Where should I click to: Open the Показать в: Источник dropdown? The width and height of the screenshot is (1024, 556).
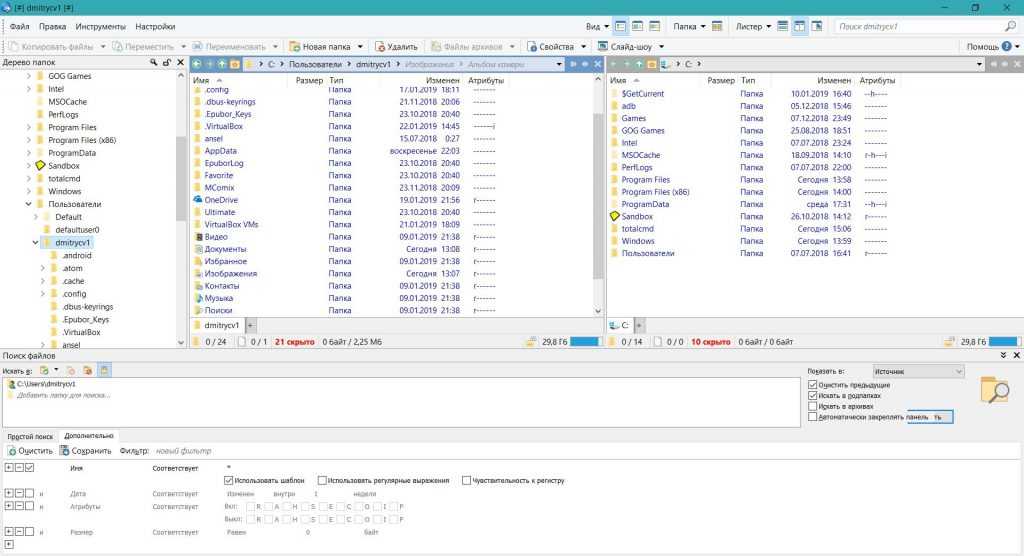[917, 371]
